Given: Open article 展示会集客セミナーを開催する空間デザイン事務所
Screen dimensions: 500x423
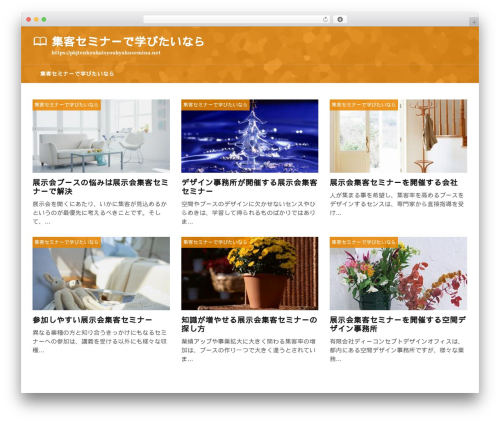Looking at the screenshot, I should (398, 324).
